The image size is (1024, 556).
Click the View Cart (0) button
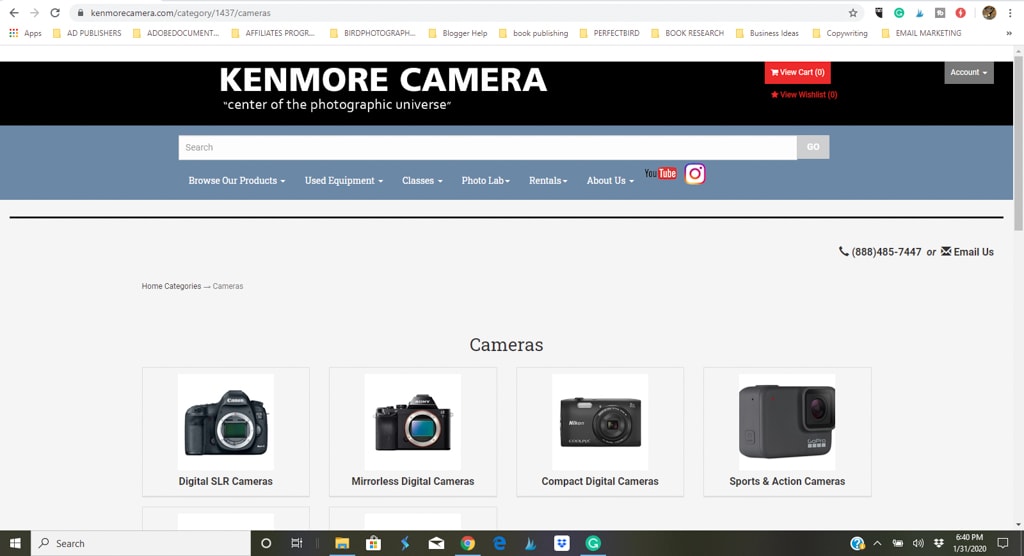[797, 73]
